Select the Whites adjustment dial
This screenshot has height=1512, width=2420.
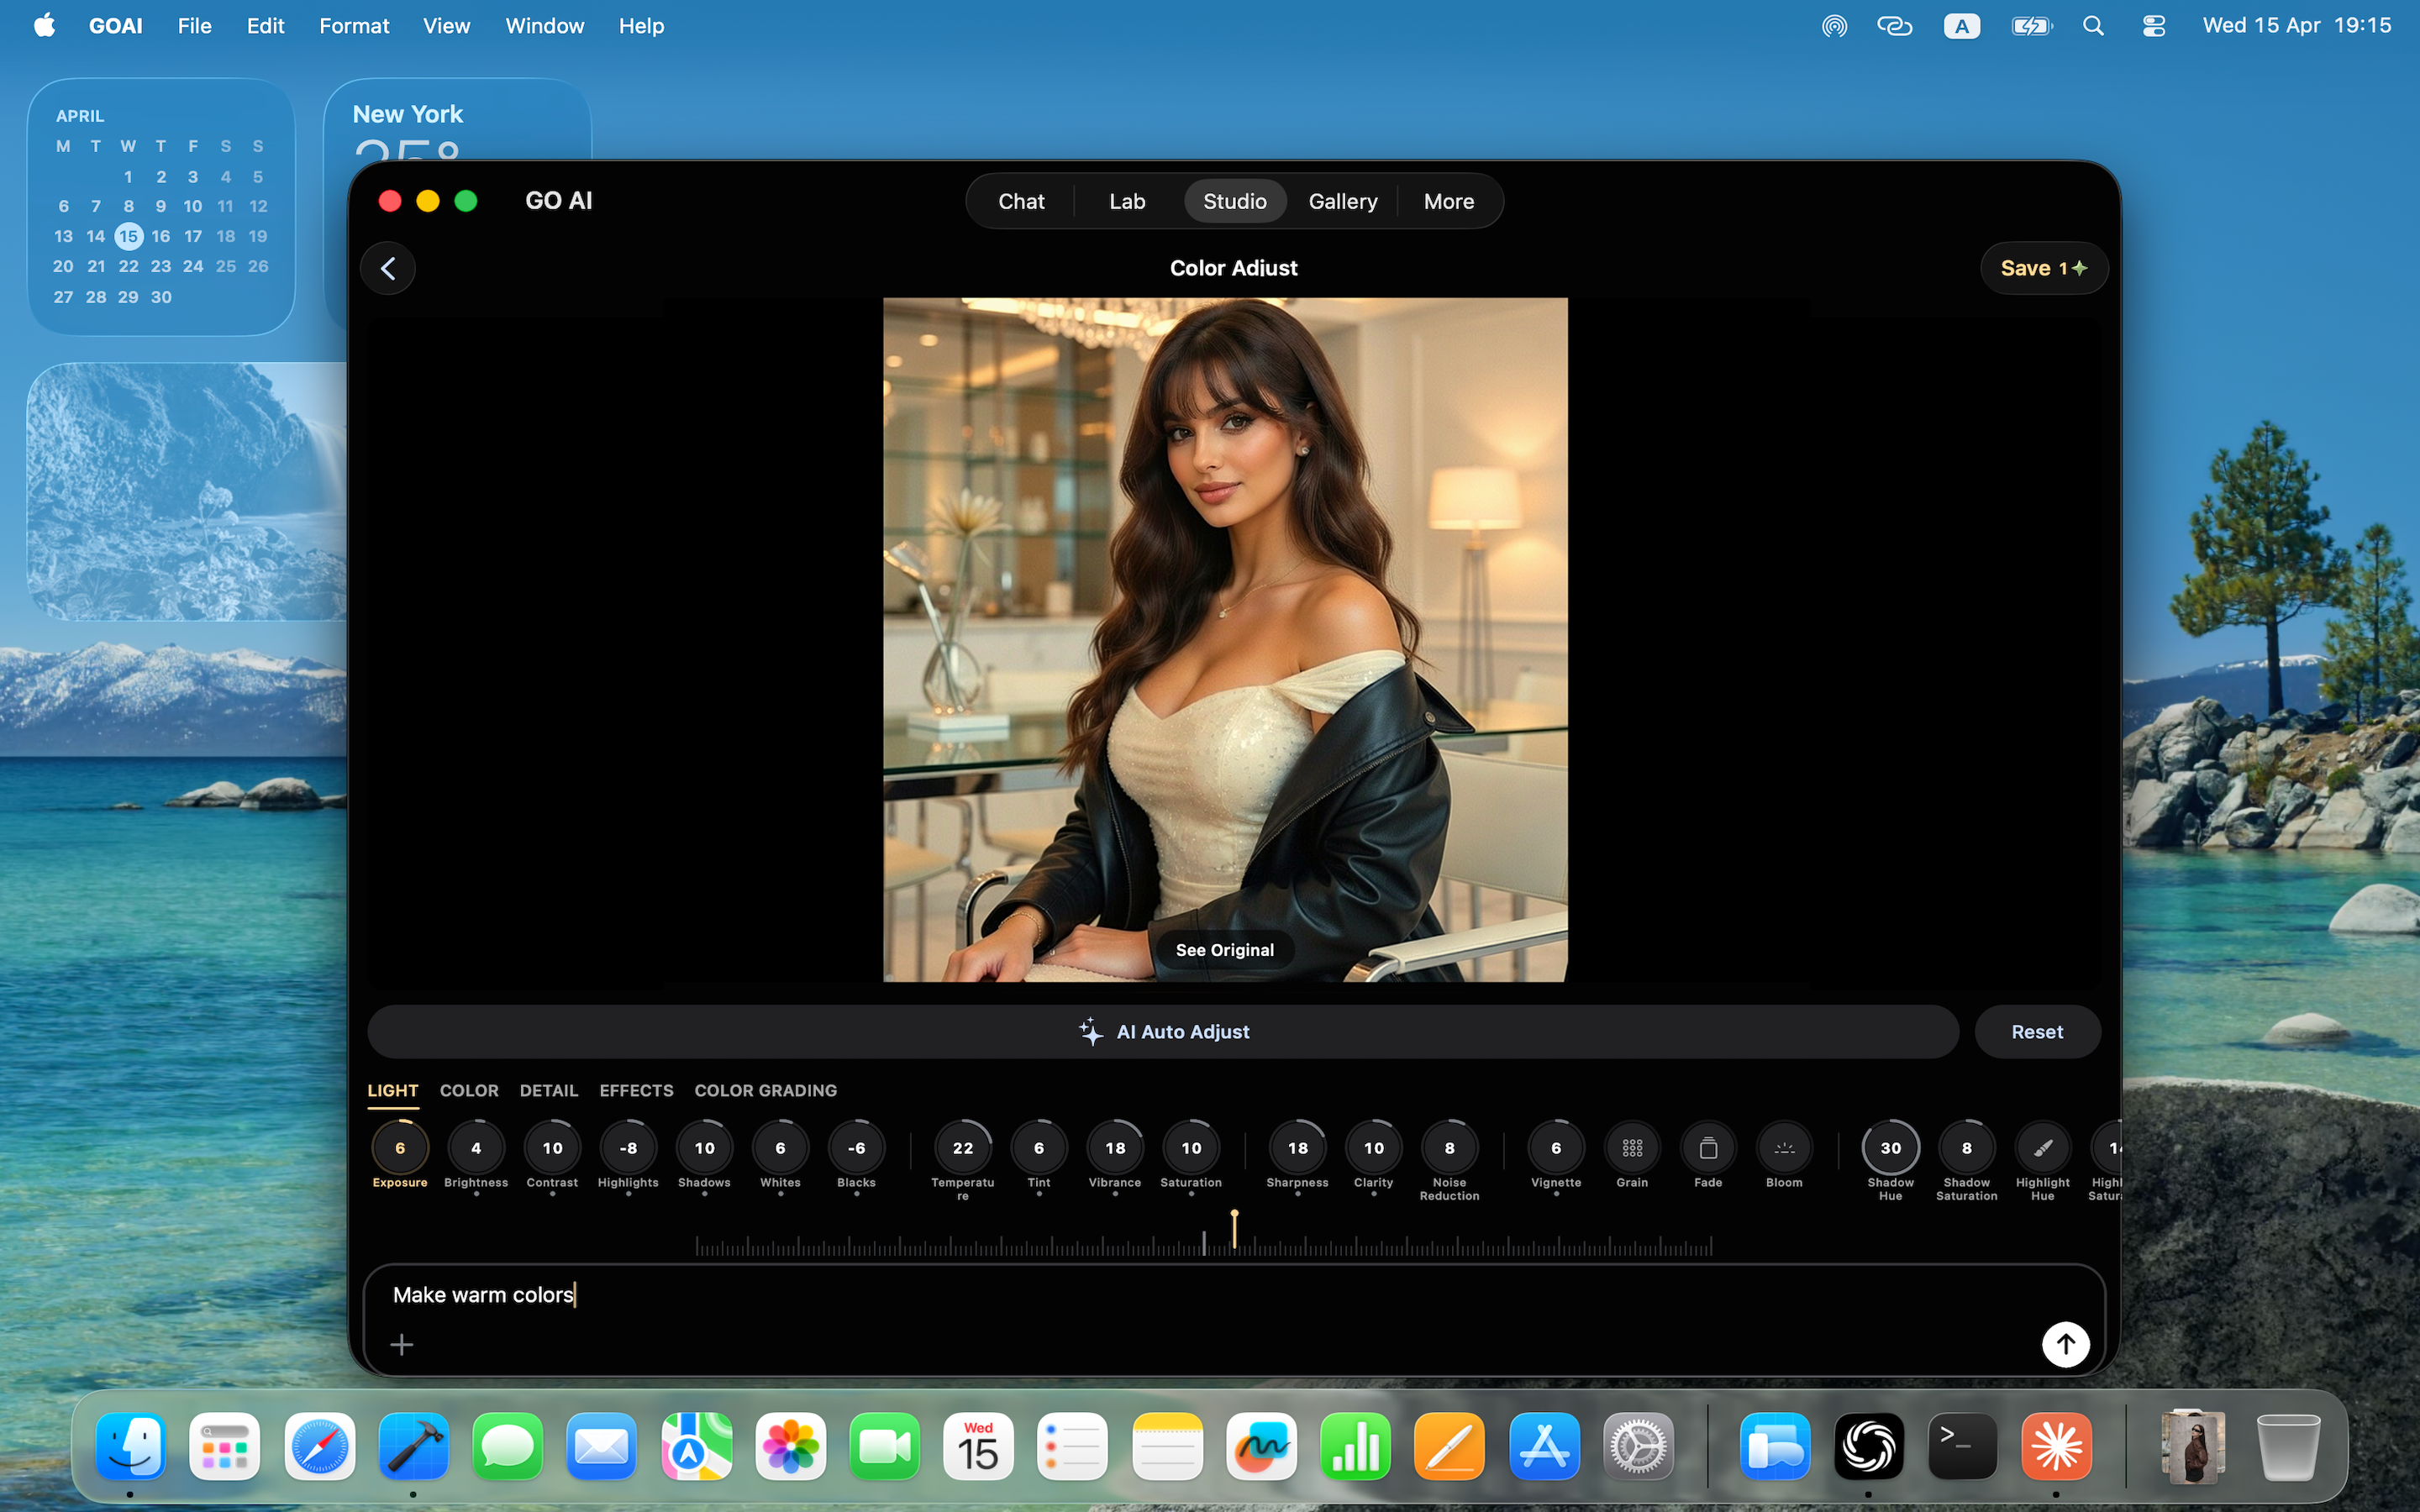point(780,1148)
